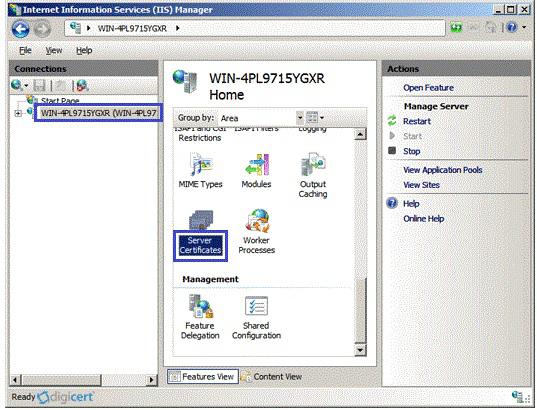537x410 pixels.
Task: Click the arrow after WIN-4PL9715YGXR in address bar
Action: click(x=177, y=28)
